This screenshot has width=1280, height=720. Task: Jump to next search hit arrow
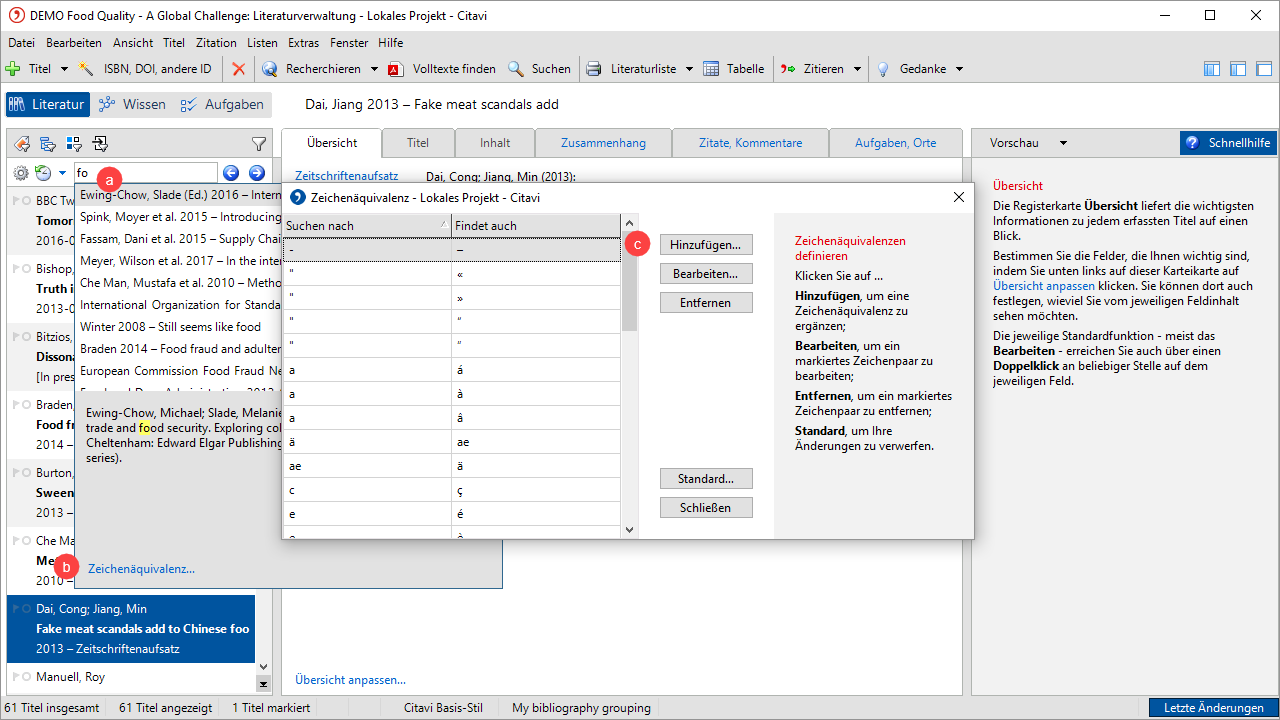(256, 173)
